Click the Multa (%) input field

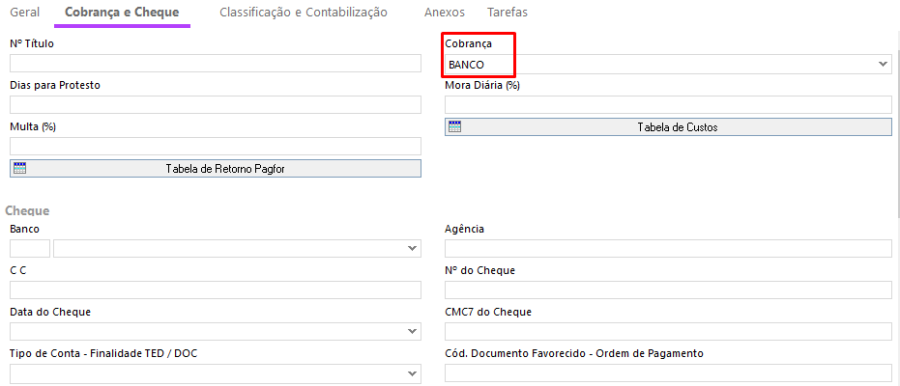point(215,146)
